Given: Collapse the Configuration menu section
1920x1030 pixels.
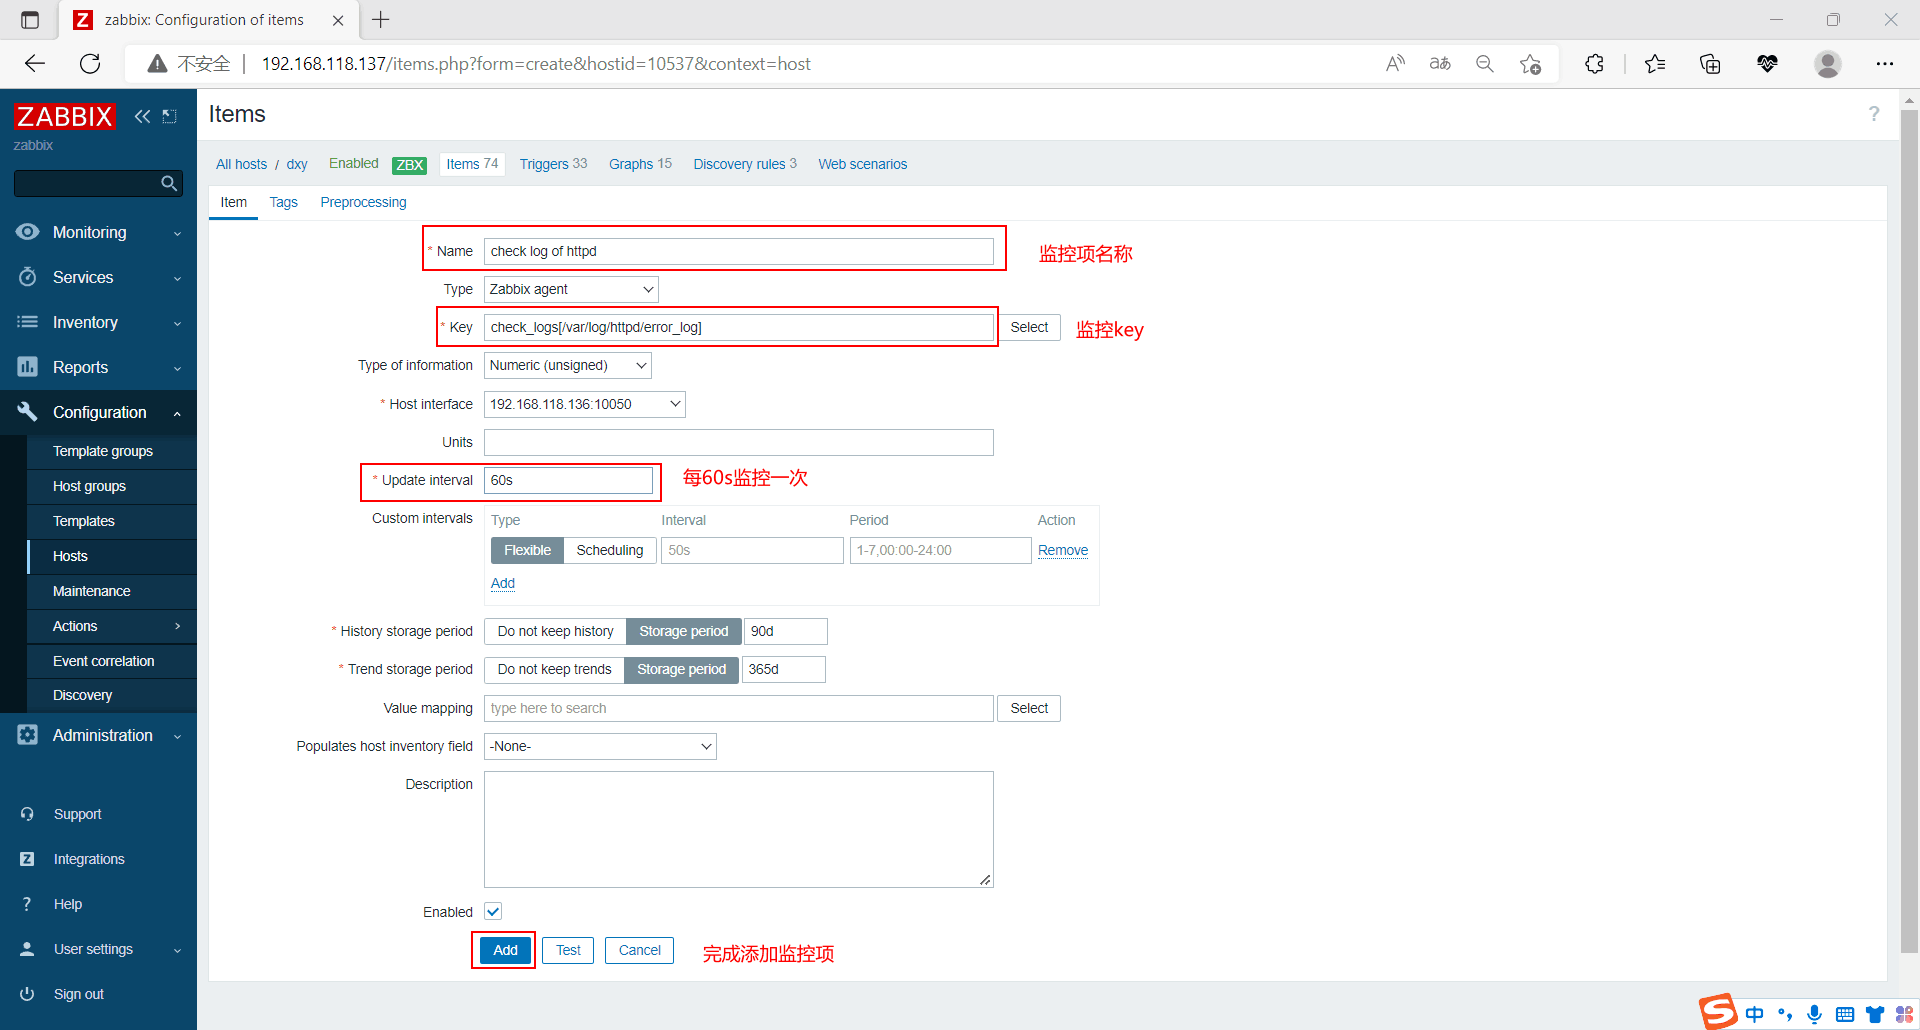Looking at the screenshot, I should [x=98, y=412].
